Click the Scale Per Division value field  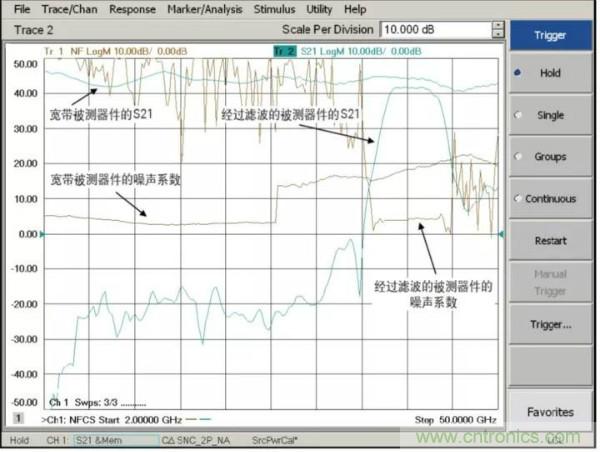431,30
